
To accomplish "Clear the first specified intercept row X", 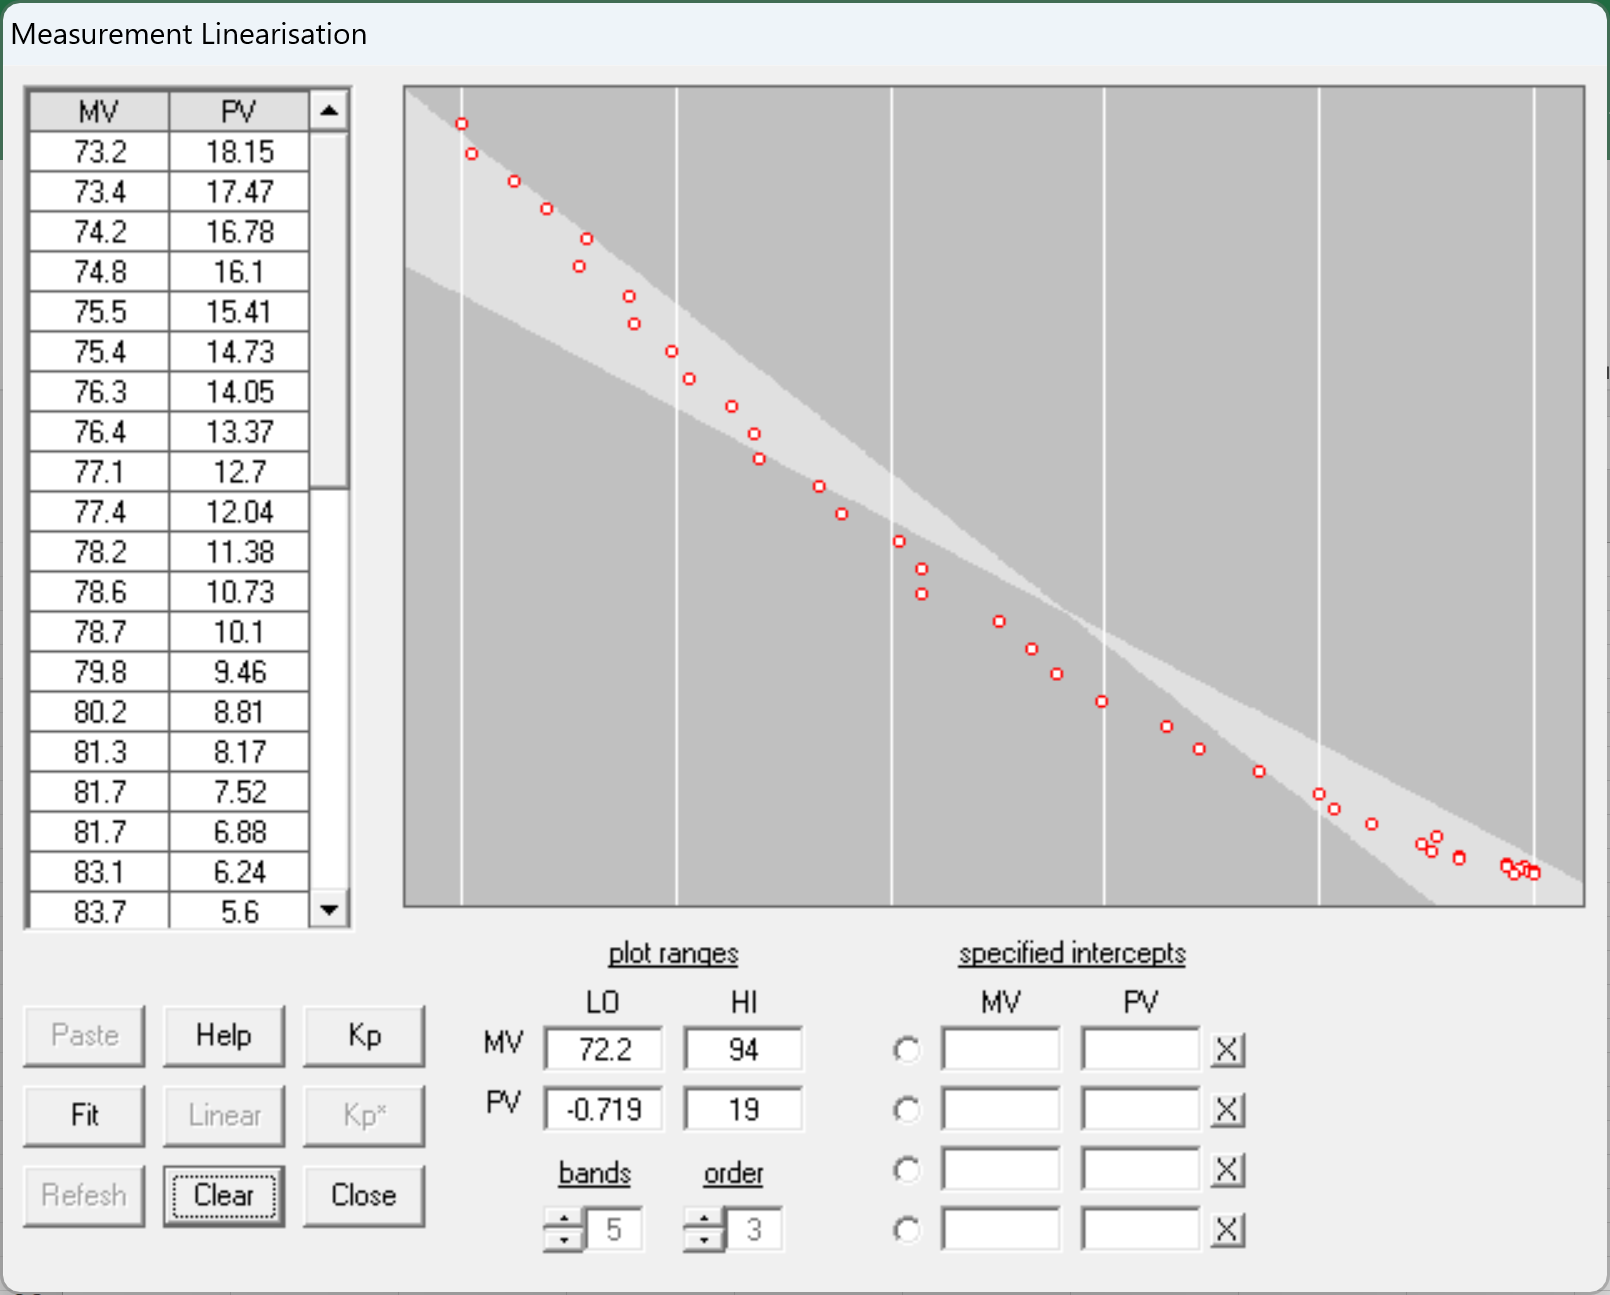I will pos(1227,1050).
